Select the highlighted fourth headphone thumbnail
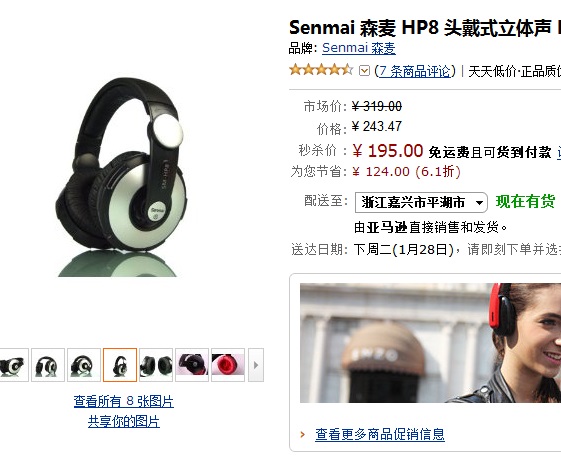The width and height of the screenshot is (561, 459). [x=120, y=365]
